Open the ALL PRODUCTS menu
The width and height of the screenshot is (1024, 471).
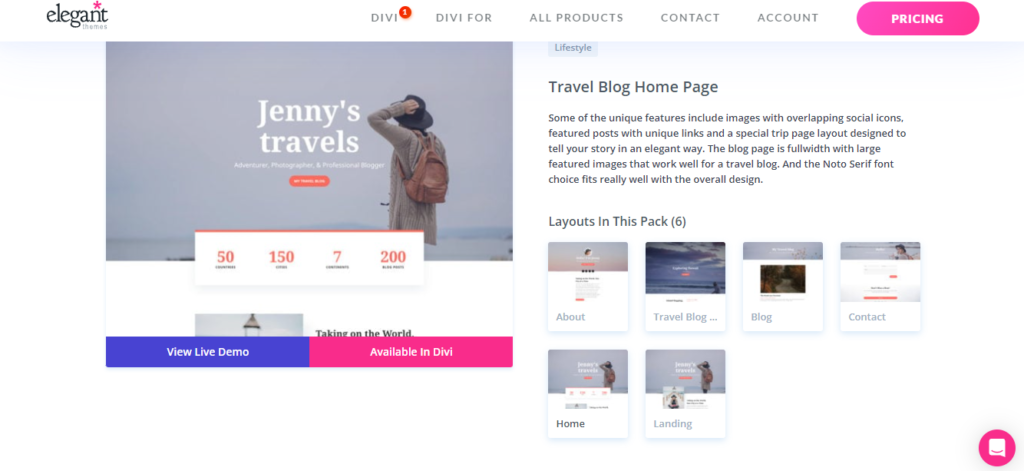click(576, 18)
